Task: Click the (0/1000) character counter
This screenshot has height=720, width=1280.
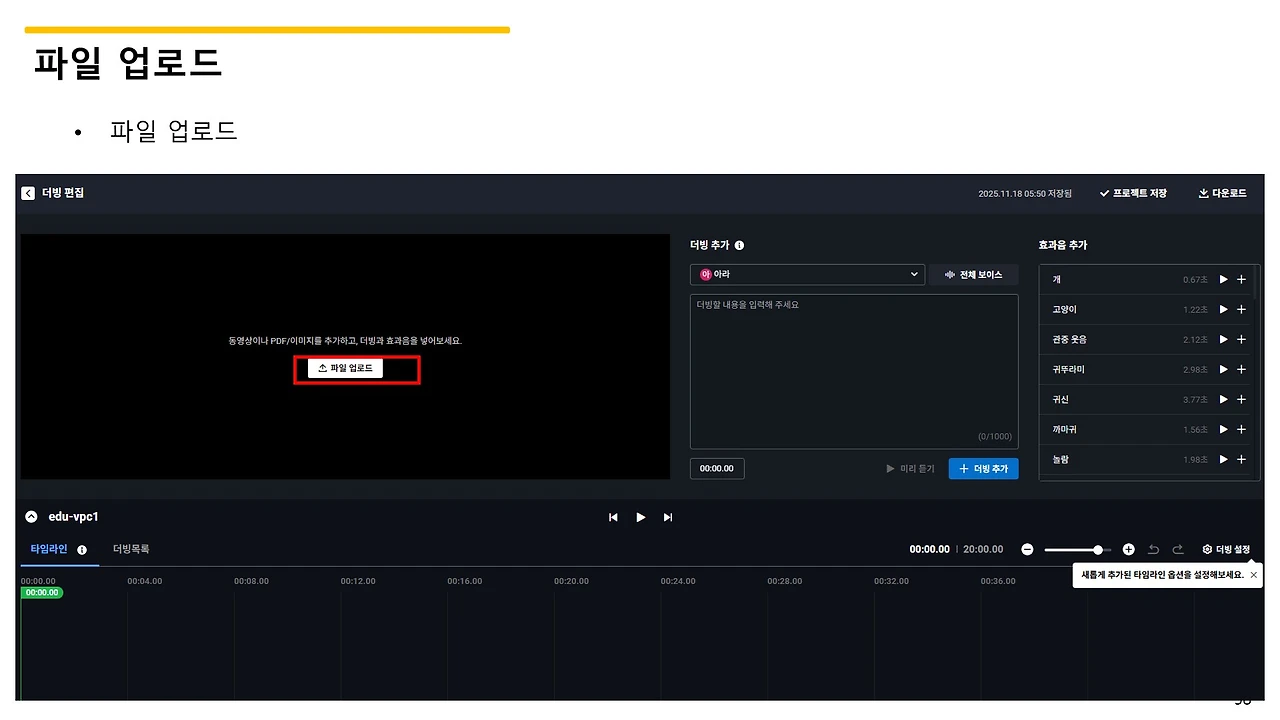Action: 995,436
